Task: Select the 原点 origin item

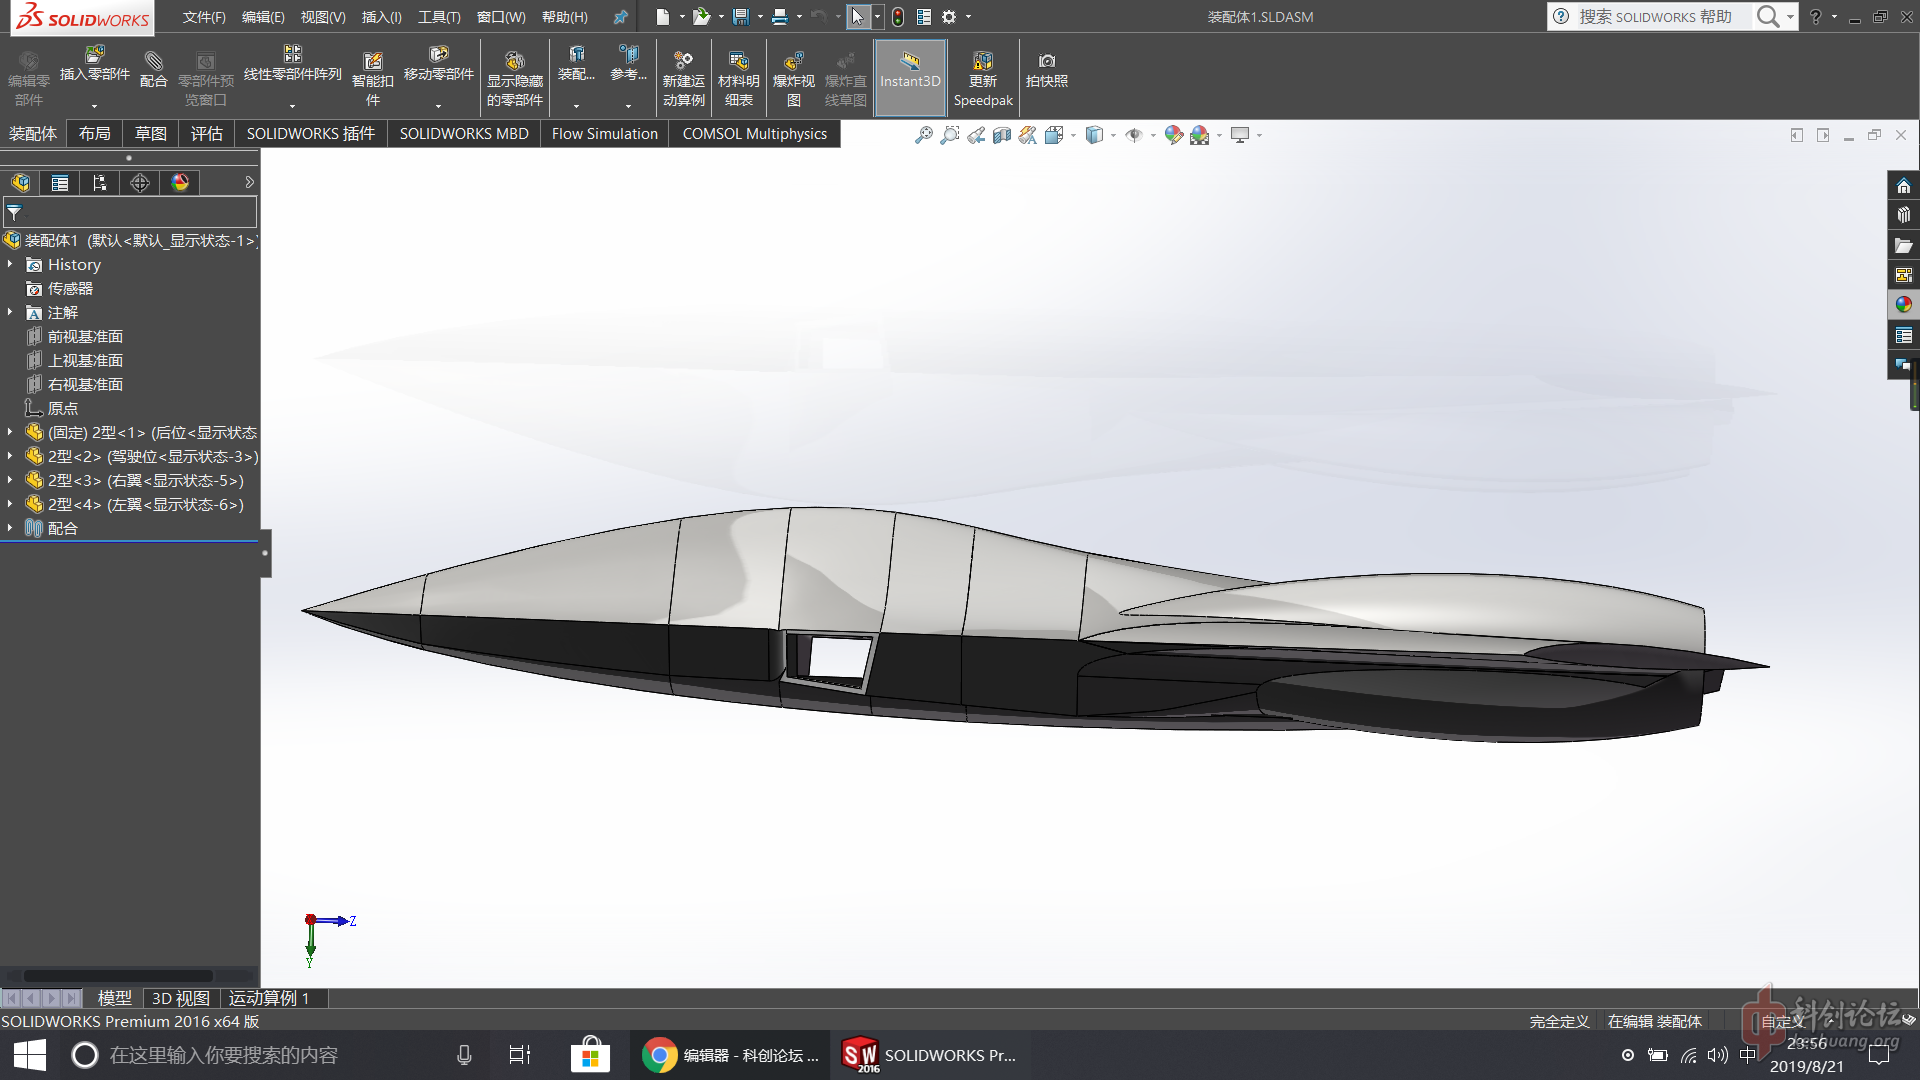Action: tap(63, 408)
